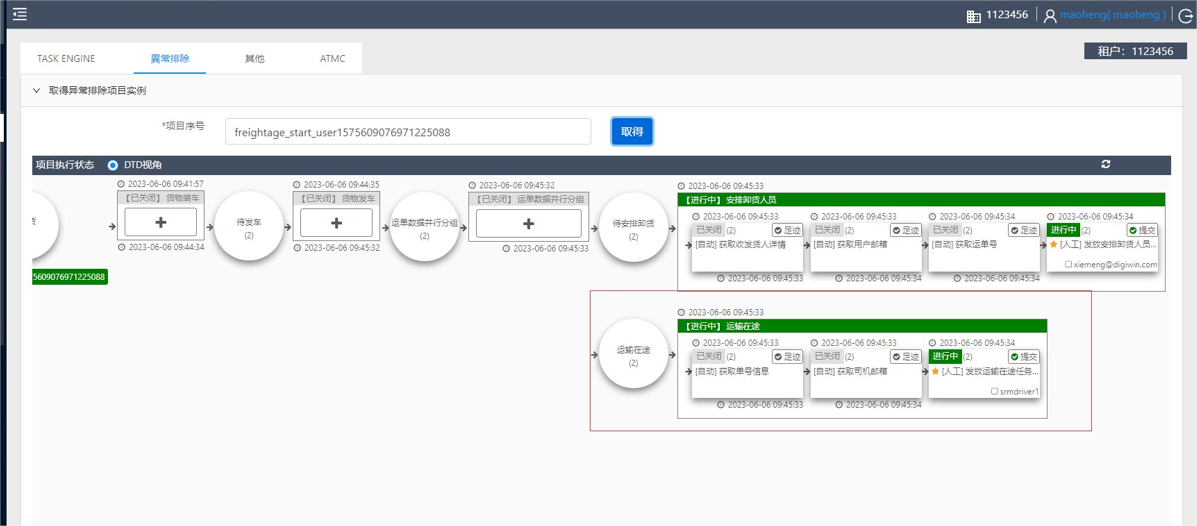Expand the first 货物装车 plus box
This screenshot has width=1197, height=526.
coord(160,222)
